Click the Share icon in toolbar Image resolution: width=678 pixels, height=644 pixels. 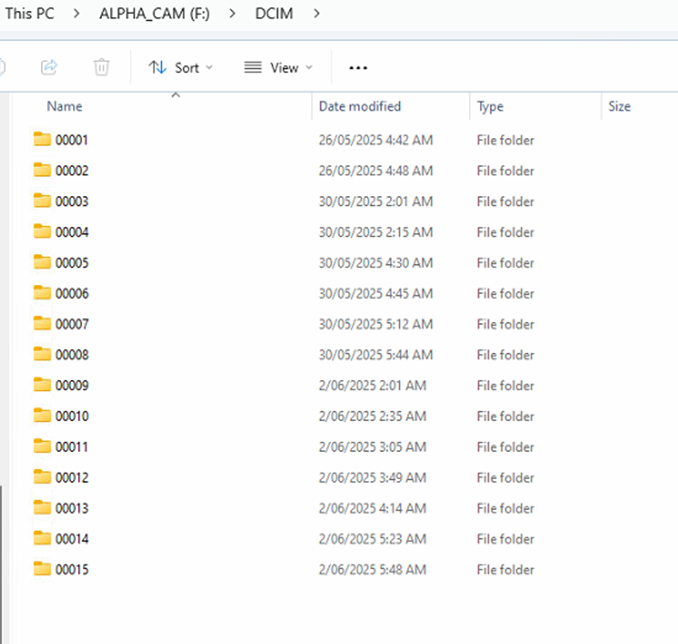(x=49, y=67)
